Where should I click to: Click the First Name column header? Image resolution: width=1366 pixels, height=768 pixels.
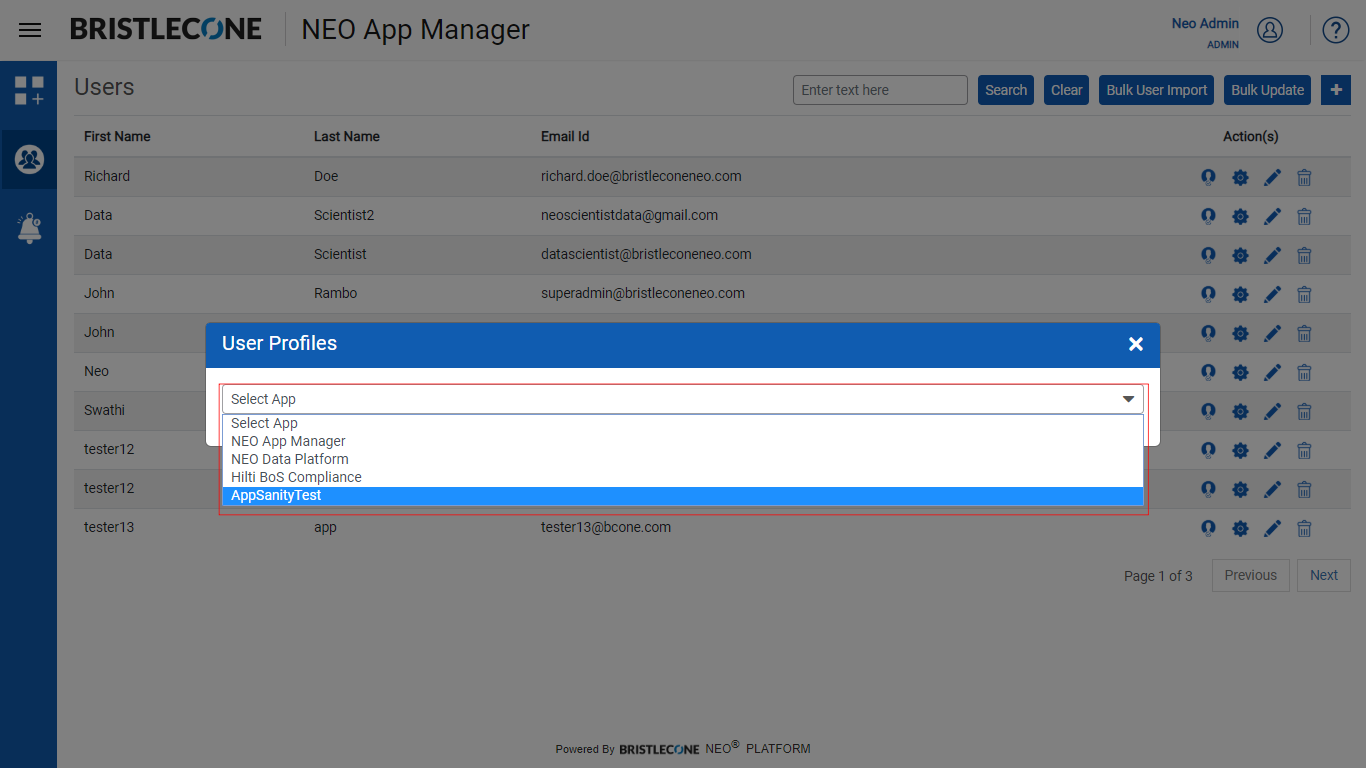tap(117, 136)
